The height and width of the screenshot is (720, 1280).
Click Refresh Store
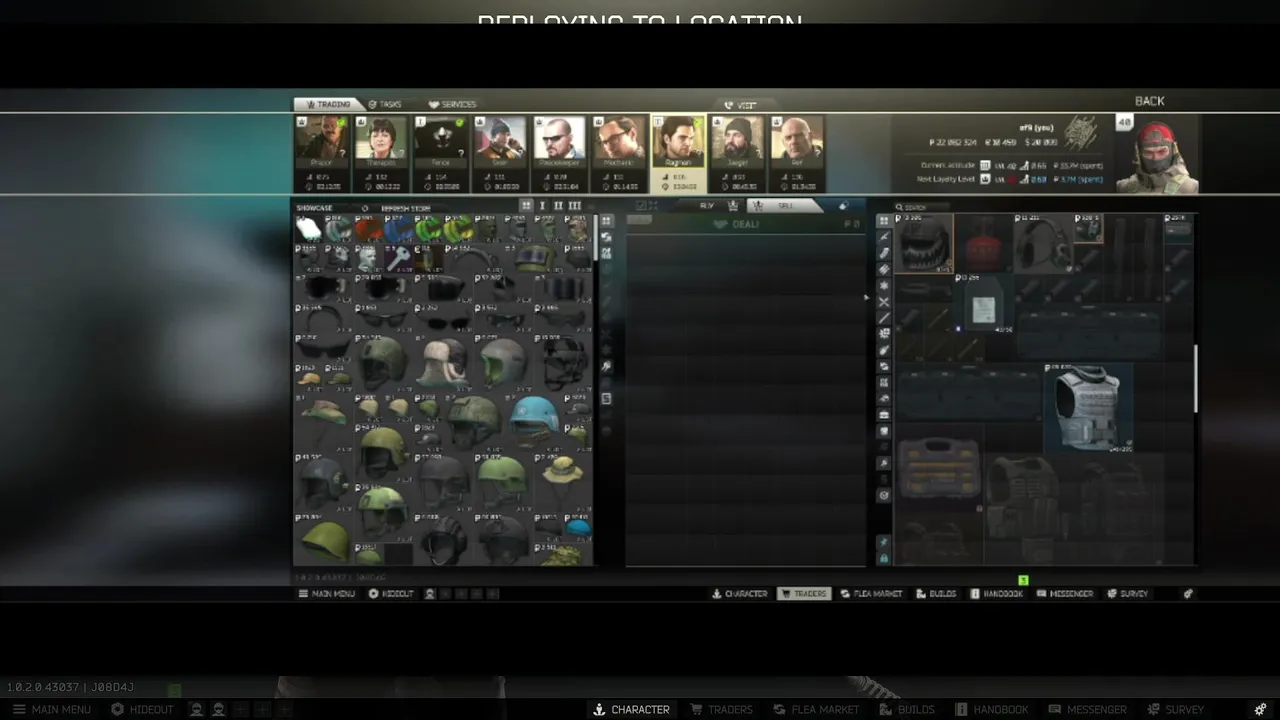405,209
